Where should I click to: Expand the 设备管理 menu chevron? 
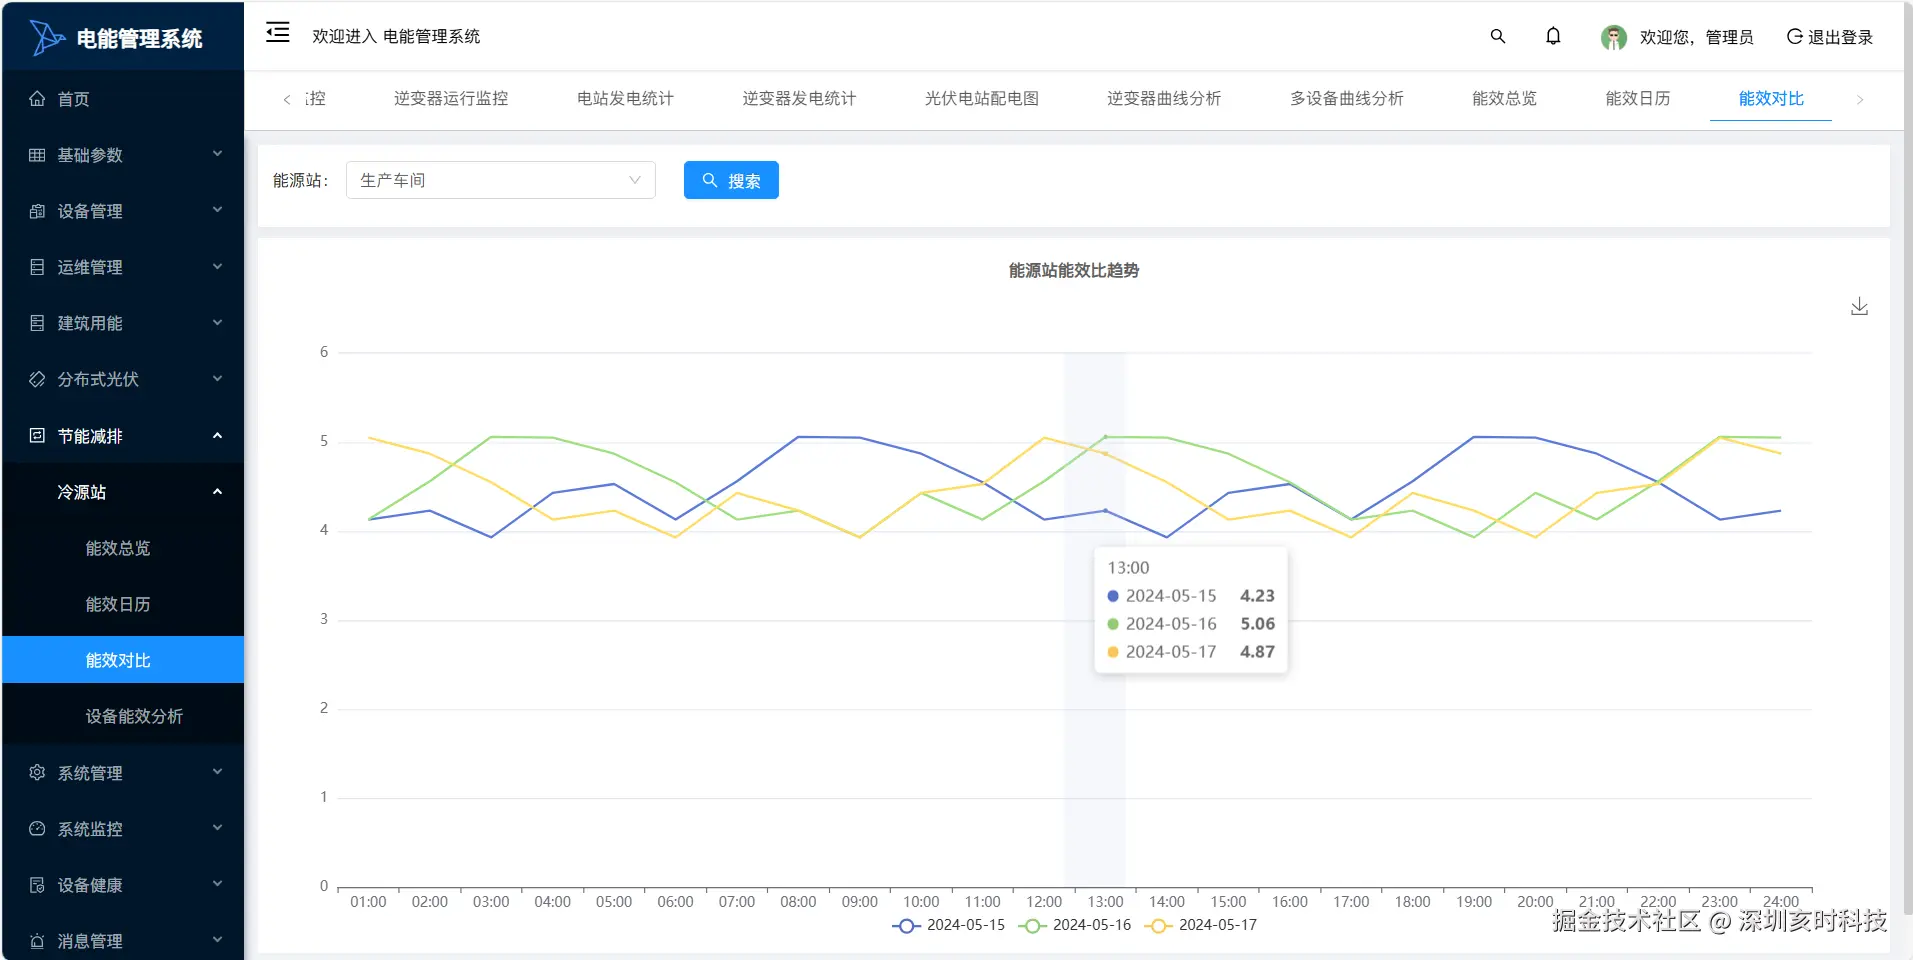(x=217, y=210)
